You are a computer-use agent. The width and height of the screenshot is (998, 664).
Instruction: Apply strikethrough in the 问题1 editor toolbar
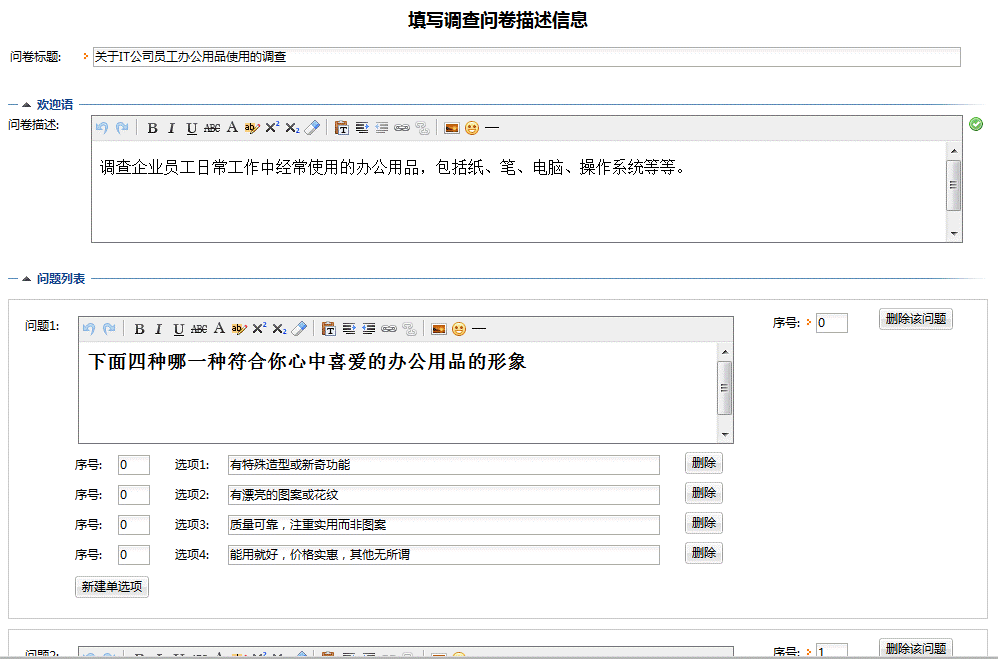(x=199, y=329)
